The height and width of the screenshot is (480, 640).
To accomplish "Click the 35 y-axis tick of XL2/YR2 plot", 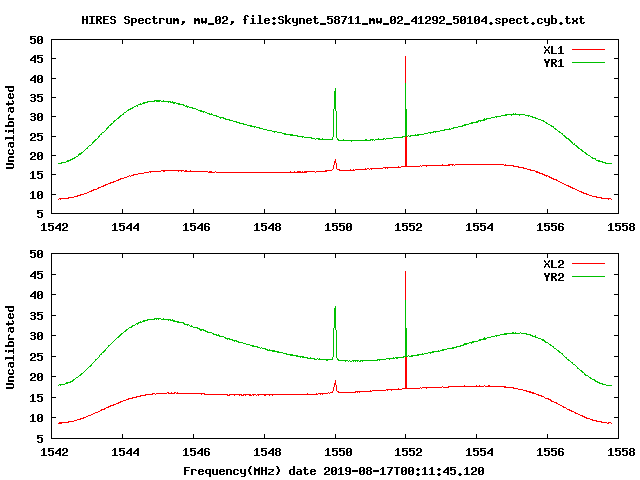I will 36,316.
